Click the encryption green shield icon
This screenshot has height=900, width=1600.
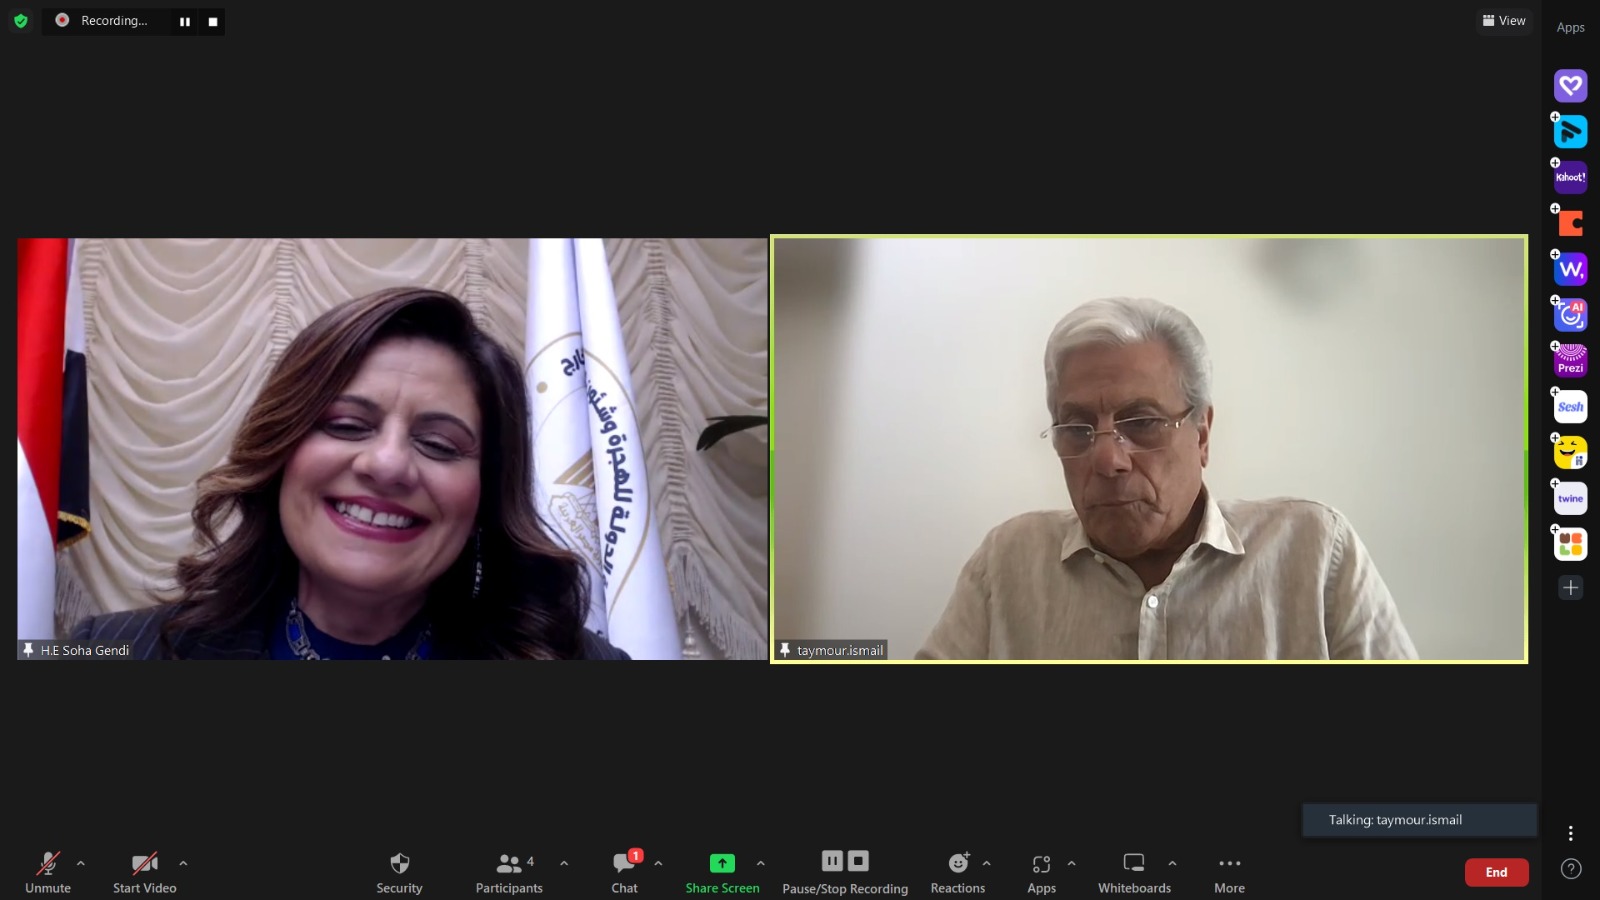pos(21,21)
